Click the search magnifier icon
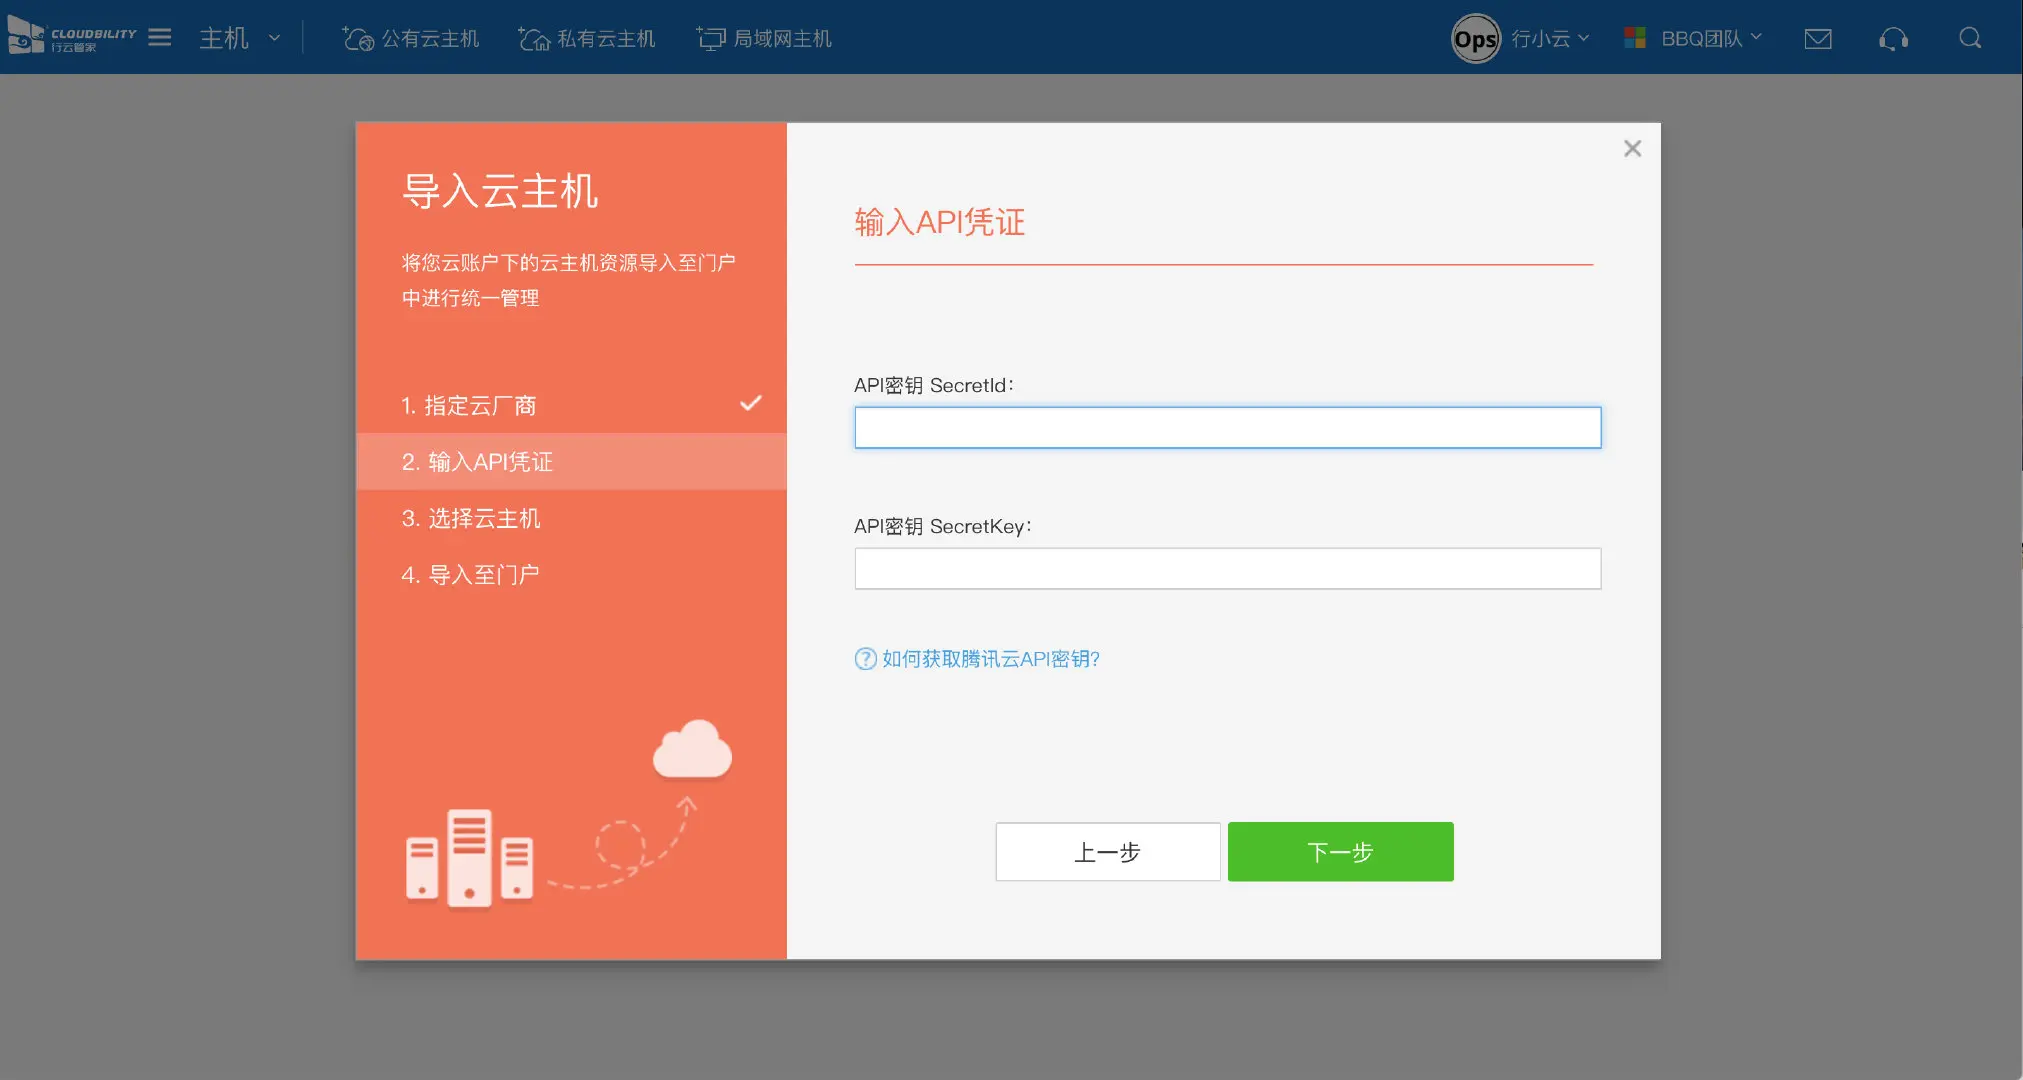2023x1080 pixels. tap(1970, 38)
